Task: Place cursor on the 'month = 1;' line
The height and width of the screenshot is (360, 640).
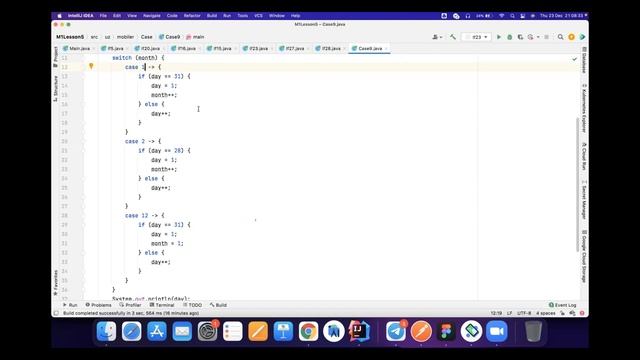Action: [167, 243]
